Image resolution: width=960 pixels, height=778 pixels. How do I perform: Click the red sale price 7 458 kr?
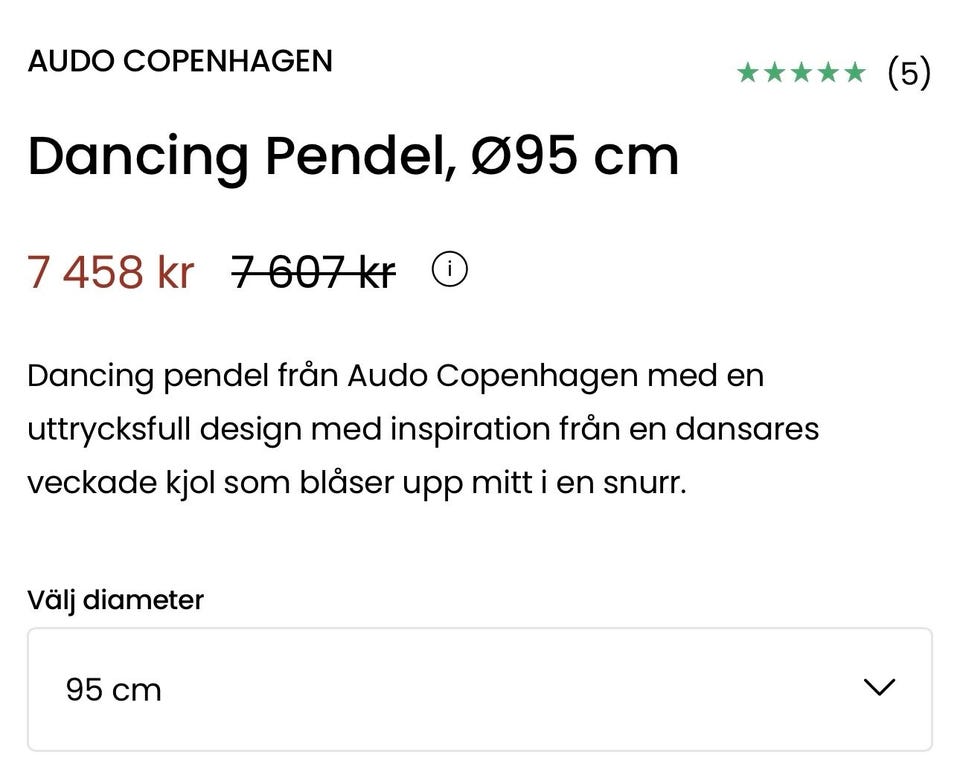coord(111,272)
